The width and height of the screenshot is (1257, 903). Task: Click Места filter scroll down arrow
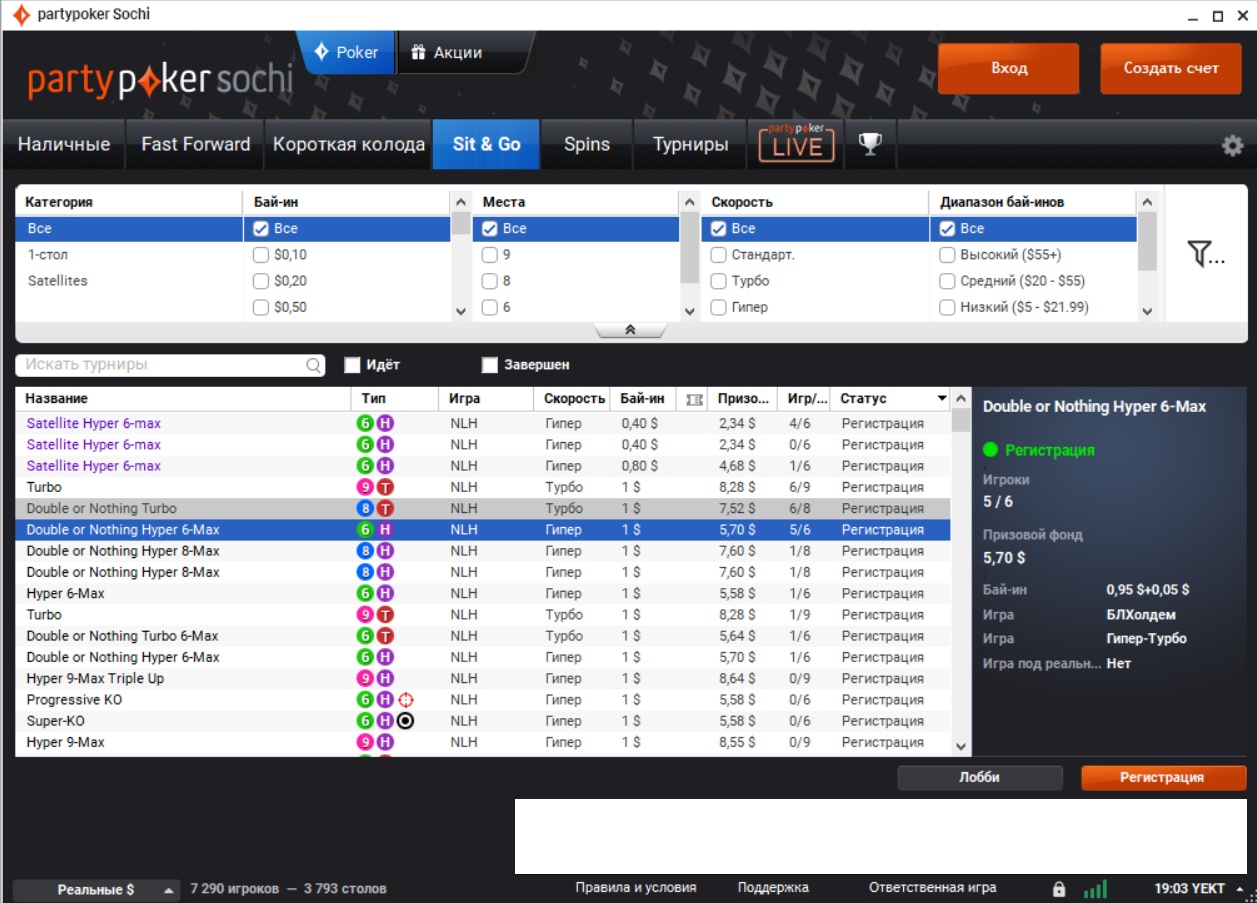(x=689, y=311)
